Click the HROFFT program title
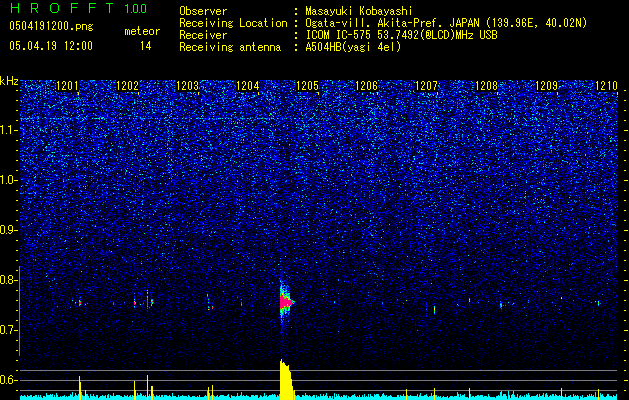629x400 pixels. (x=64, y=8)
